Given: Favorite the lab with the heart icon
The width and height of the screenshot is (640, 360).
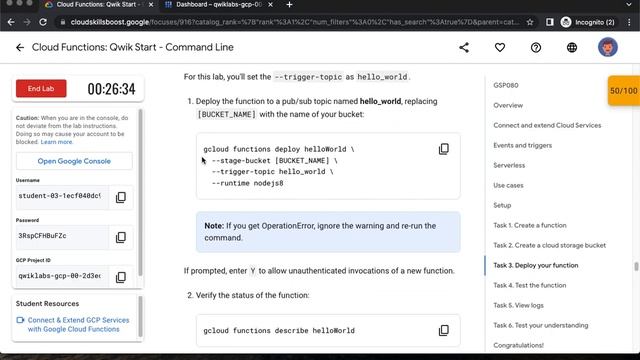Looking at the screenshot, I should tap(500, 47).
